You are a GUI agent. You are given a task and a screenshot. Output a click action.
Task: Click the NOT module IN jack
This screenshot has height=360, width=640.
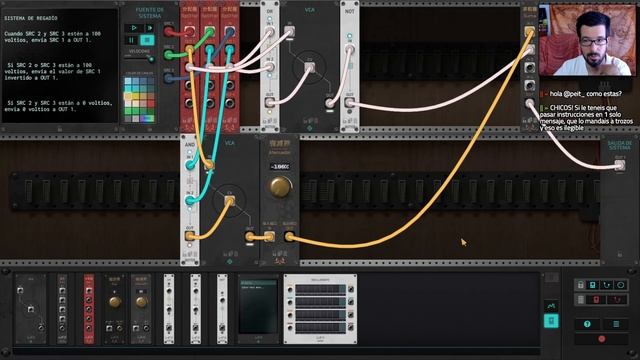tap(350, 49)
